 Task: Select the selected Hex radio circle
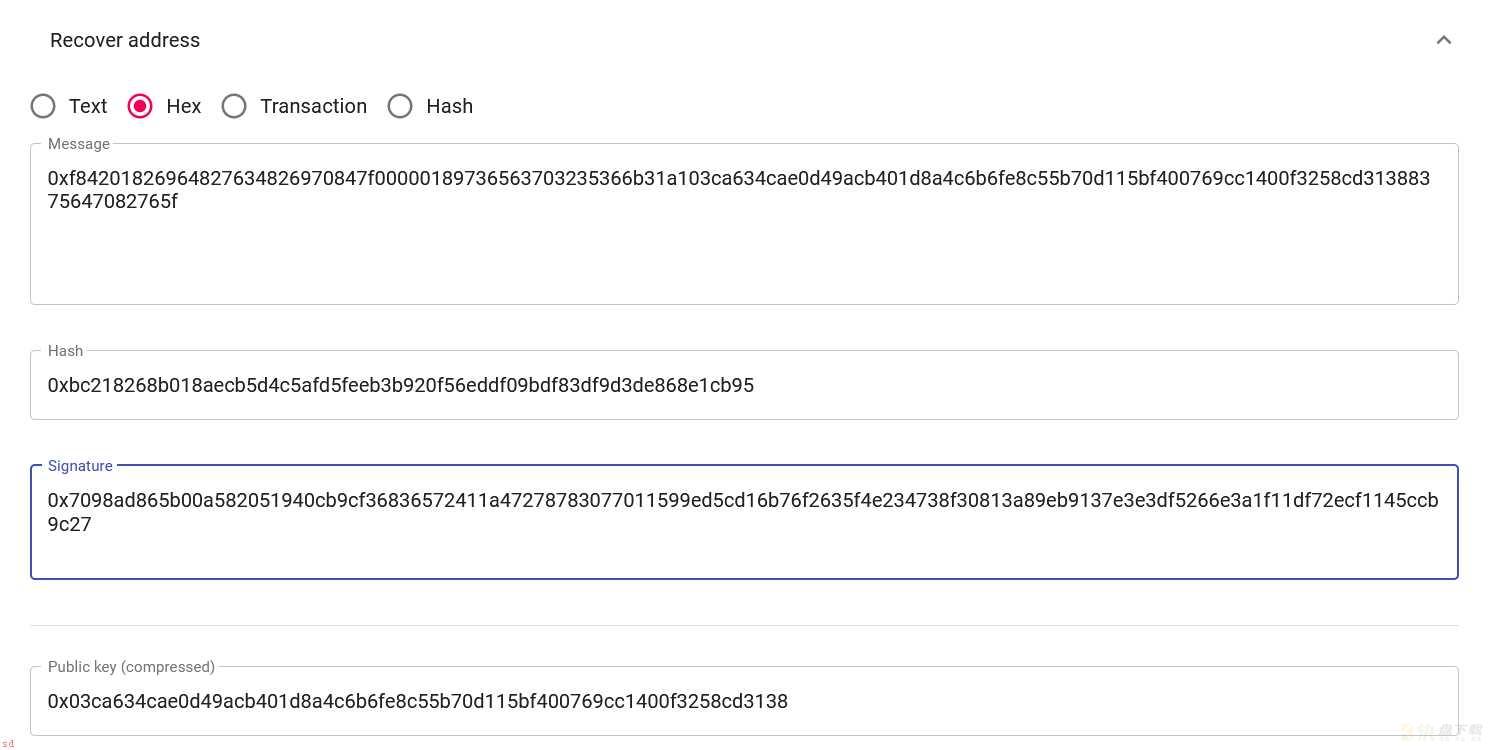tap(140, 106)
